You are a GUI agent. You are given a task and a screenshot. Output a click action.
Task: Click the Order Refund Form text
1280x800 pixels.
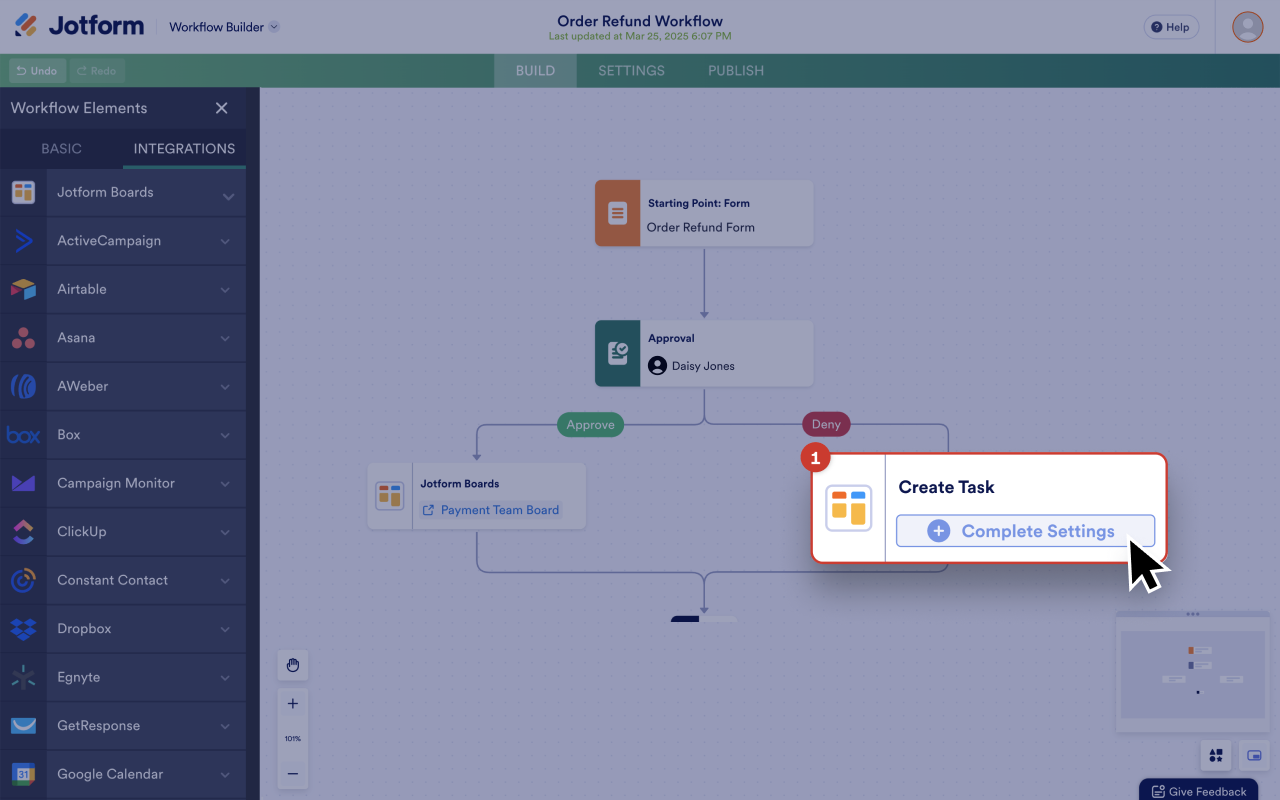tap(700, 227)
